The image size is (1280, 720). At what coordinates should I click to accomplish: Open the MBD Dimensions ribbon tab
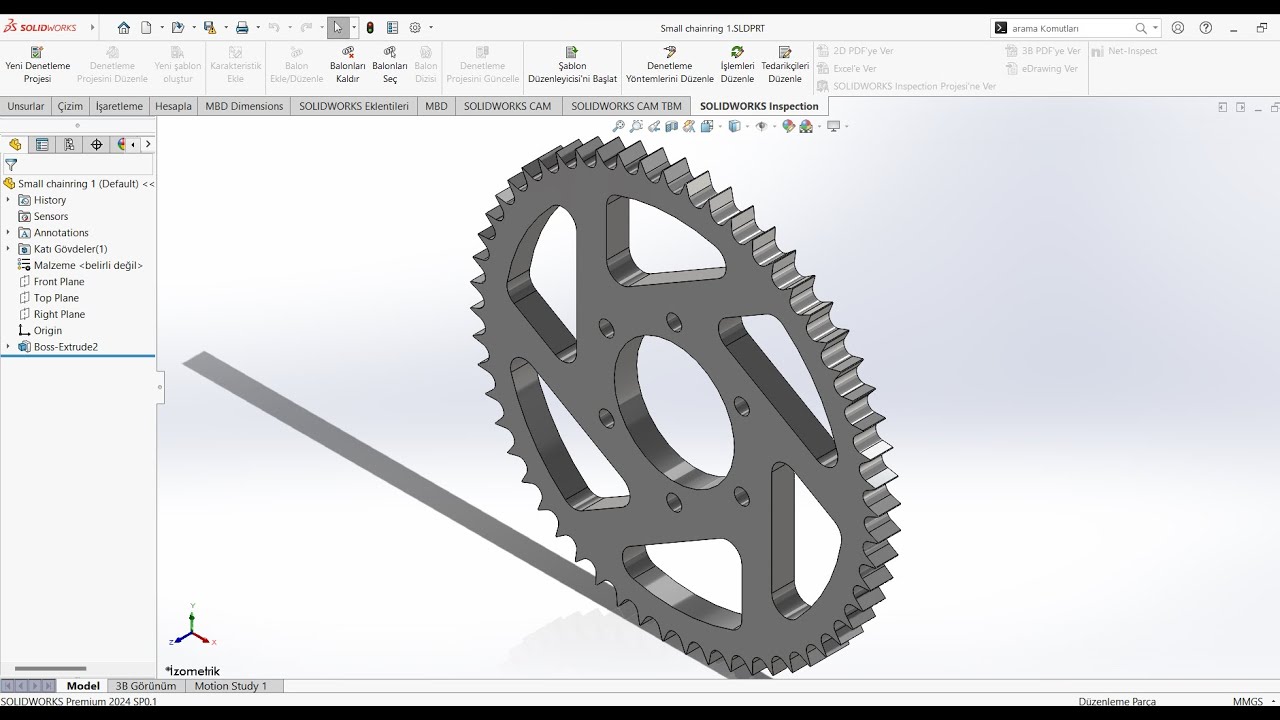244,106
